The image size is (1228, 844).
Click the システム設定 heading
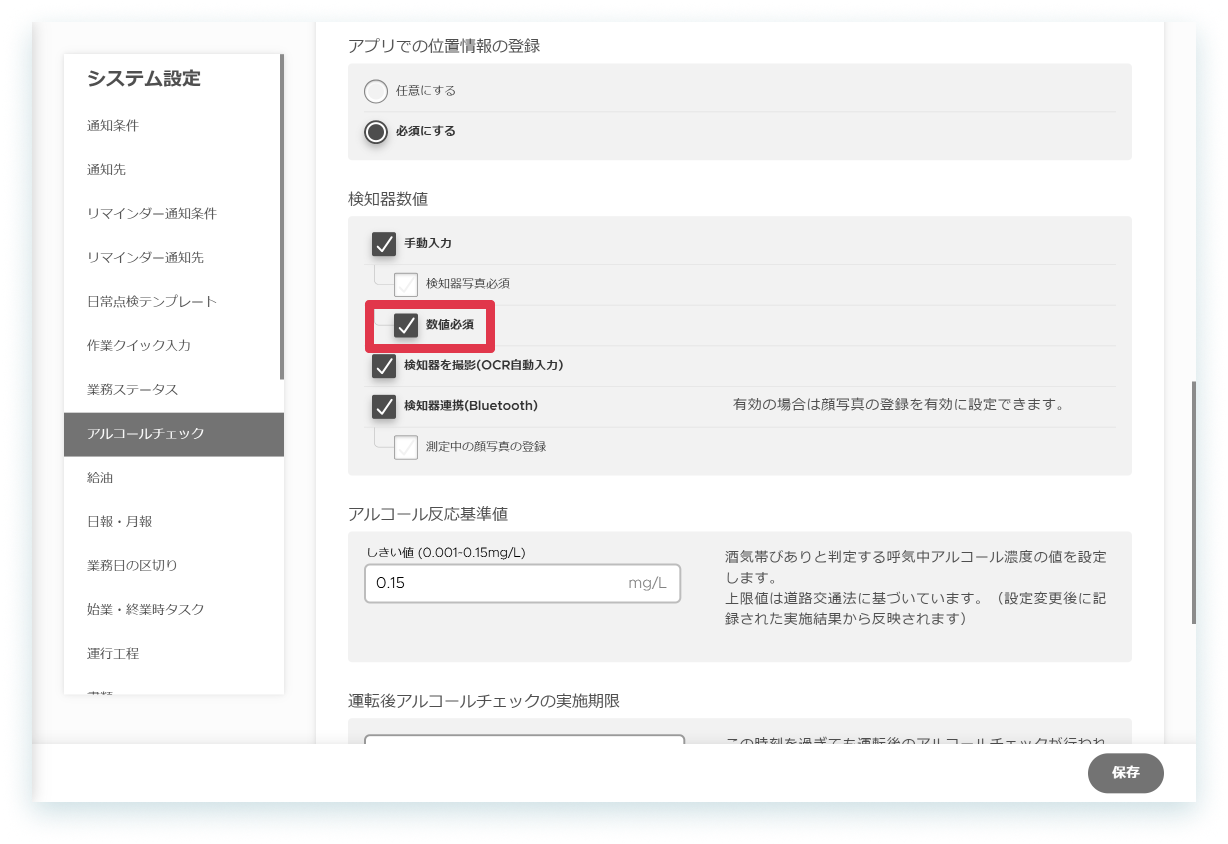click(x=144, y=79)
